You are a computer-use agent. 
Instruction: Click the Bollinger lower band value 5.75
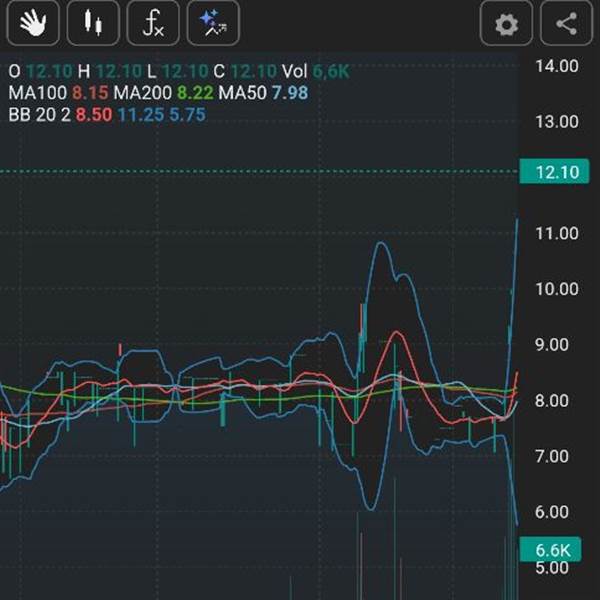coord(188,115)
